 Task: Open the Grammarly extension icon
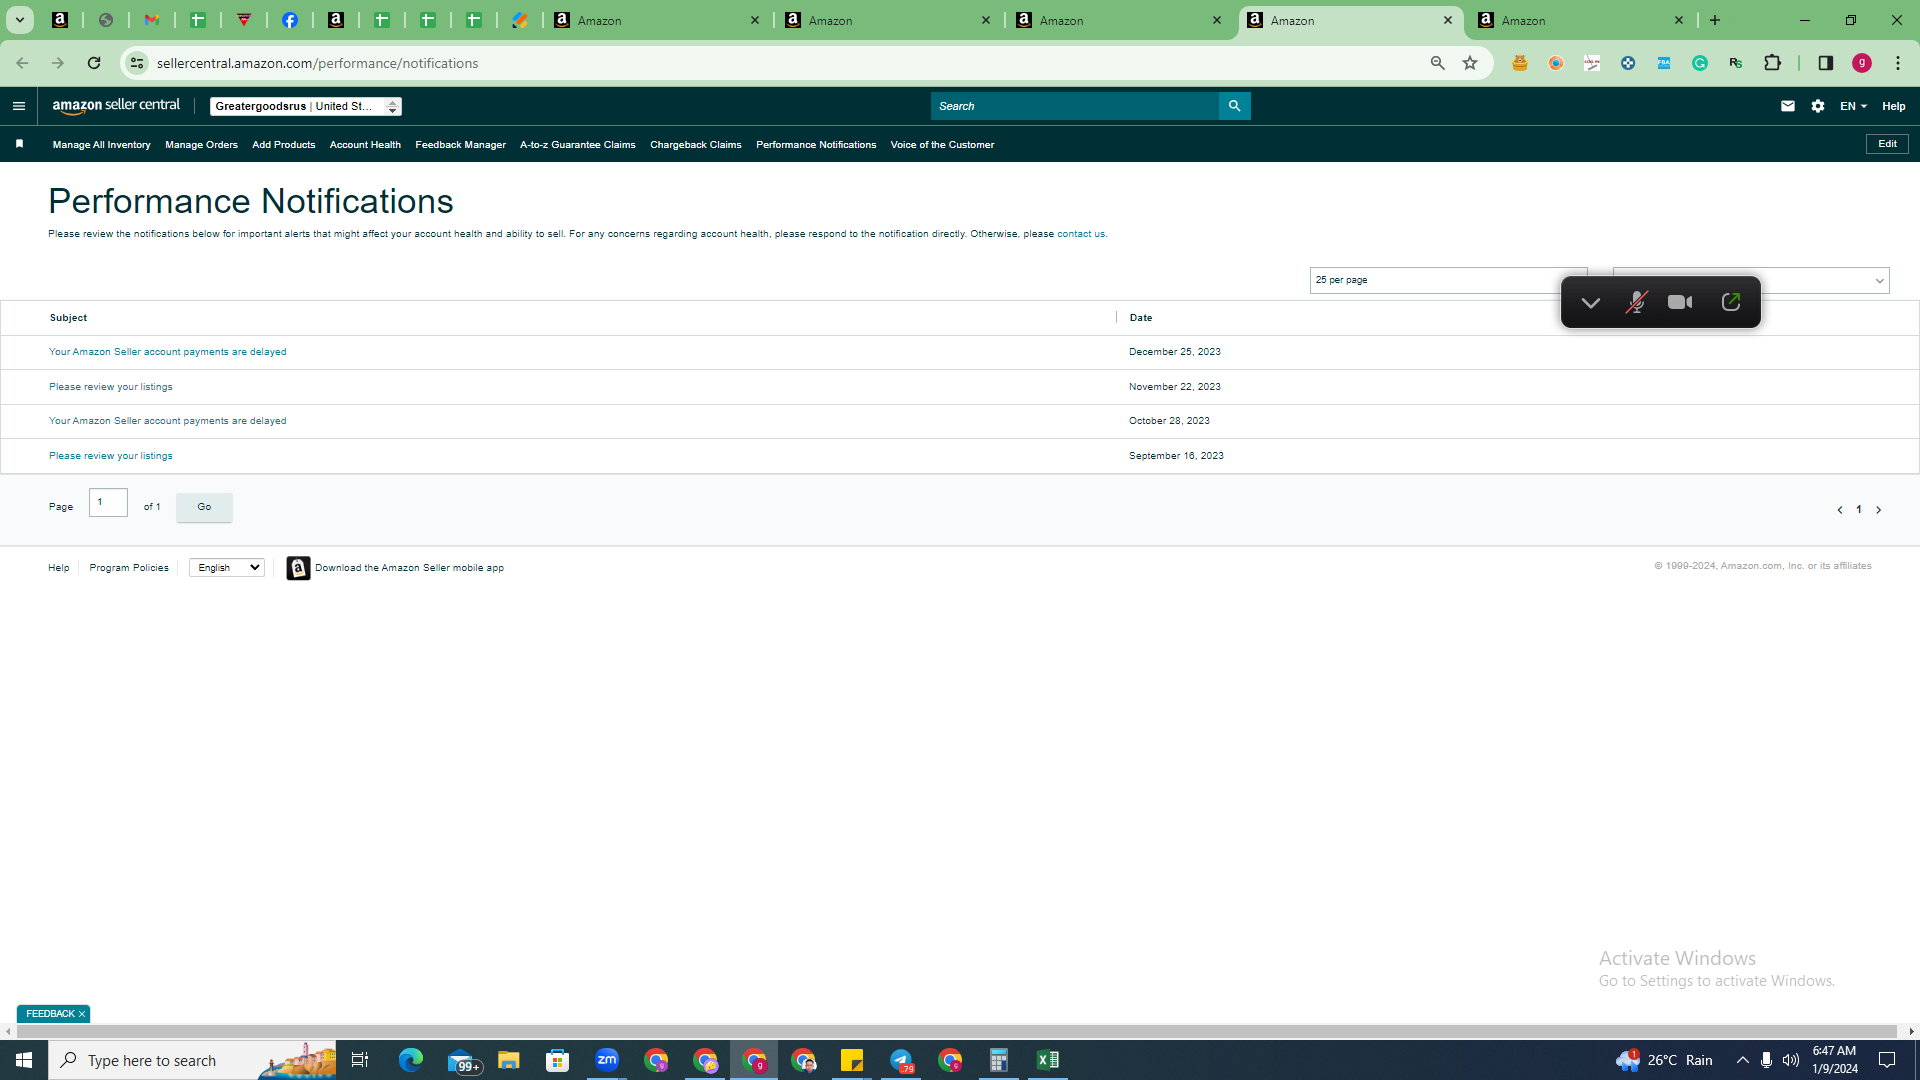[x=1700, y=63]
